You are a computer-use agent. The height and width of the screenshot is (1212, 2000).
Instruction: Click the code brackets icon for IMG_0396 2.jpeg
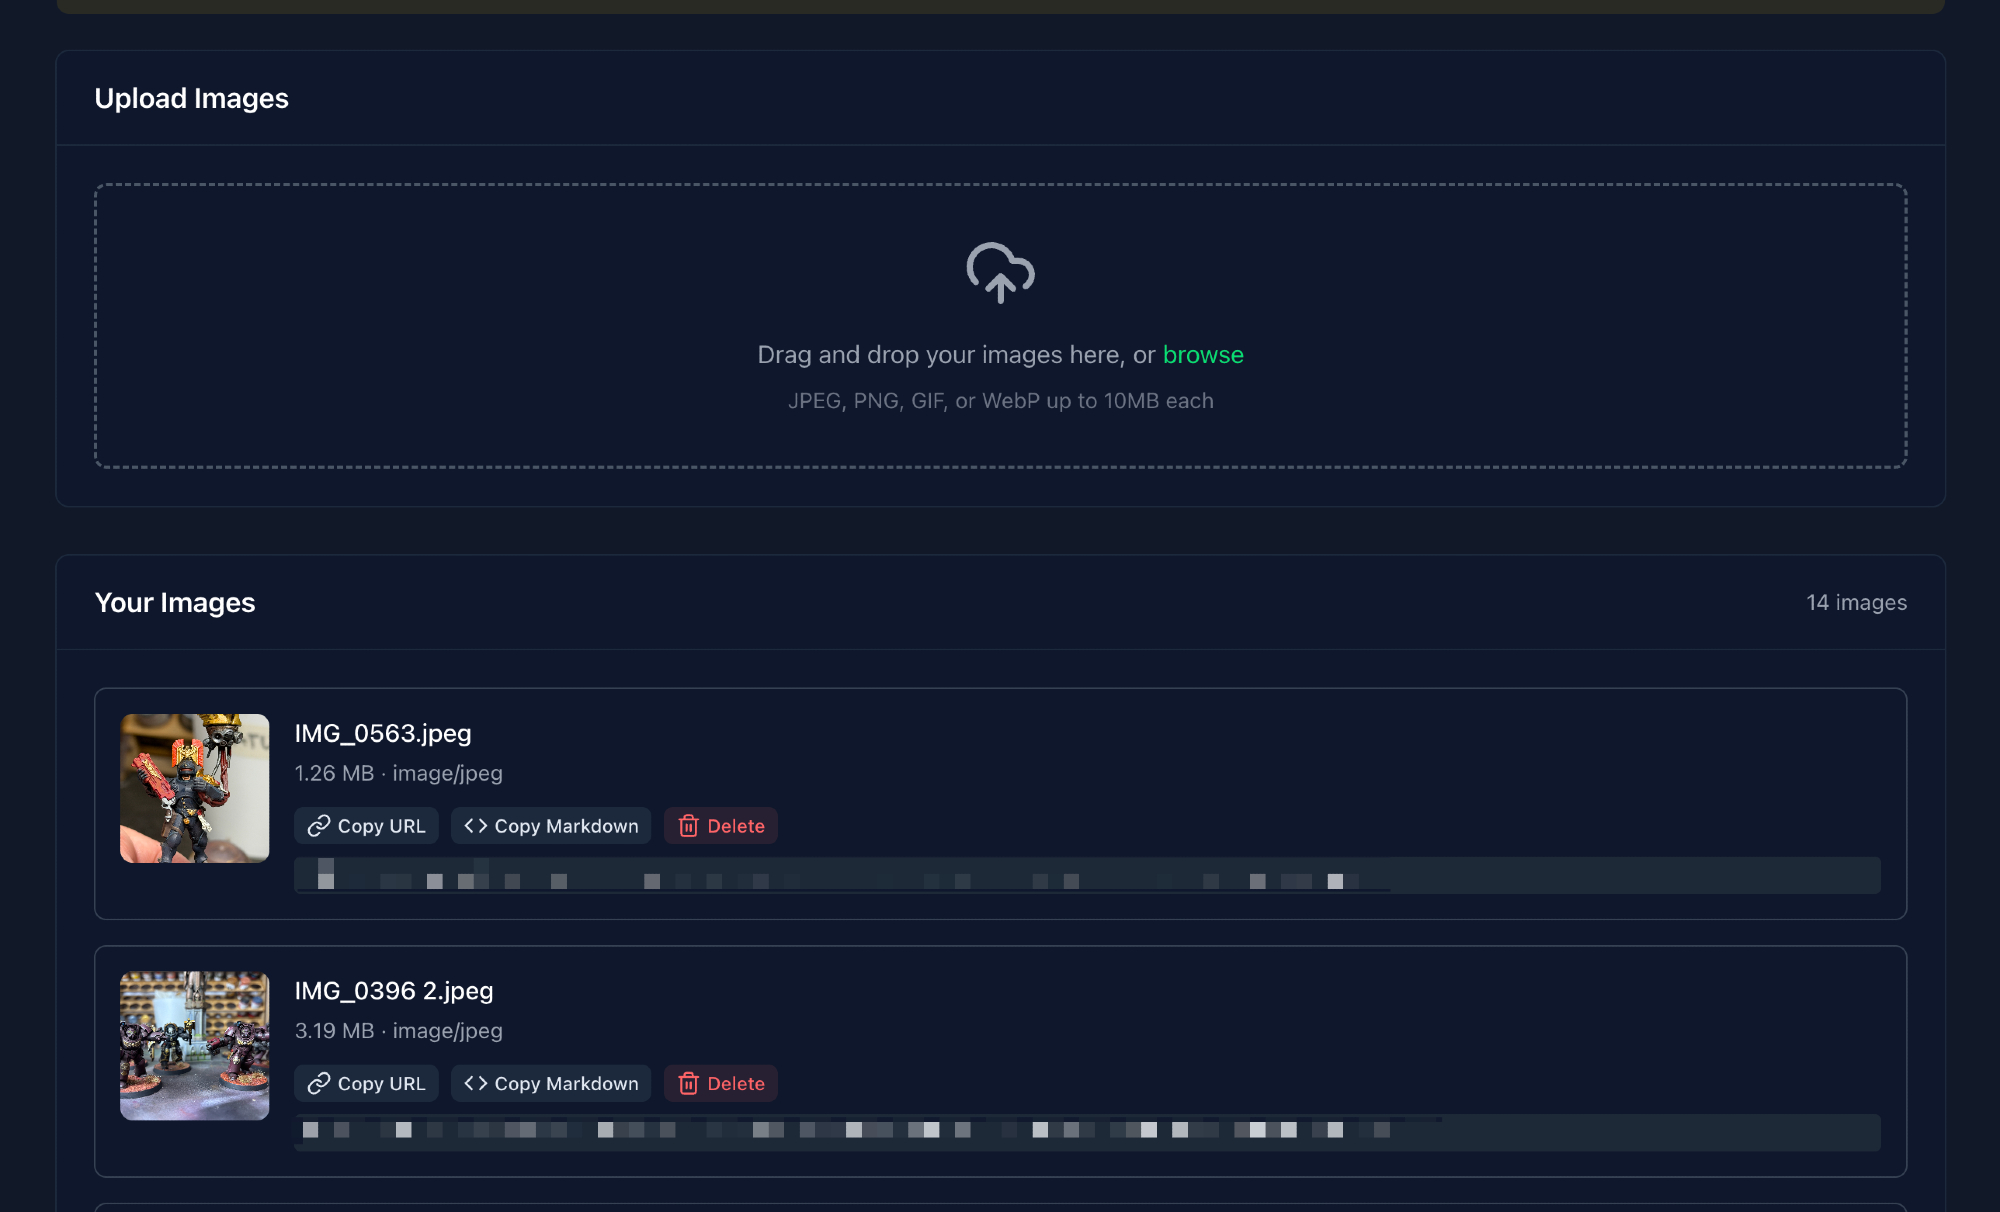click(x=476, y=1083)
